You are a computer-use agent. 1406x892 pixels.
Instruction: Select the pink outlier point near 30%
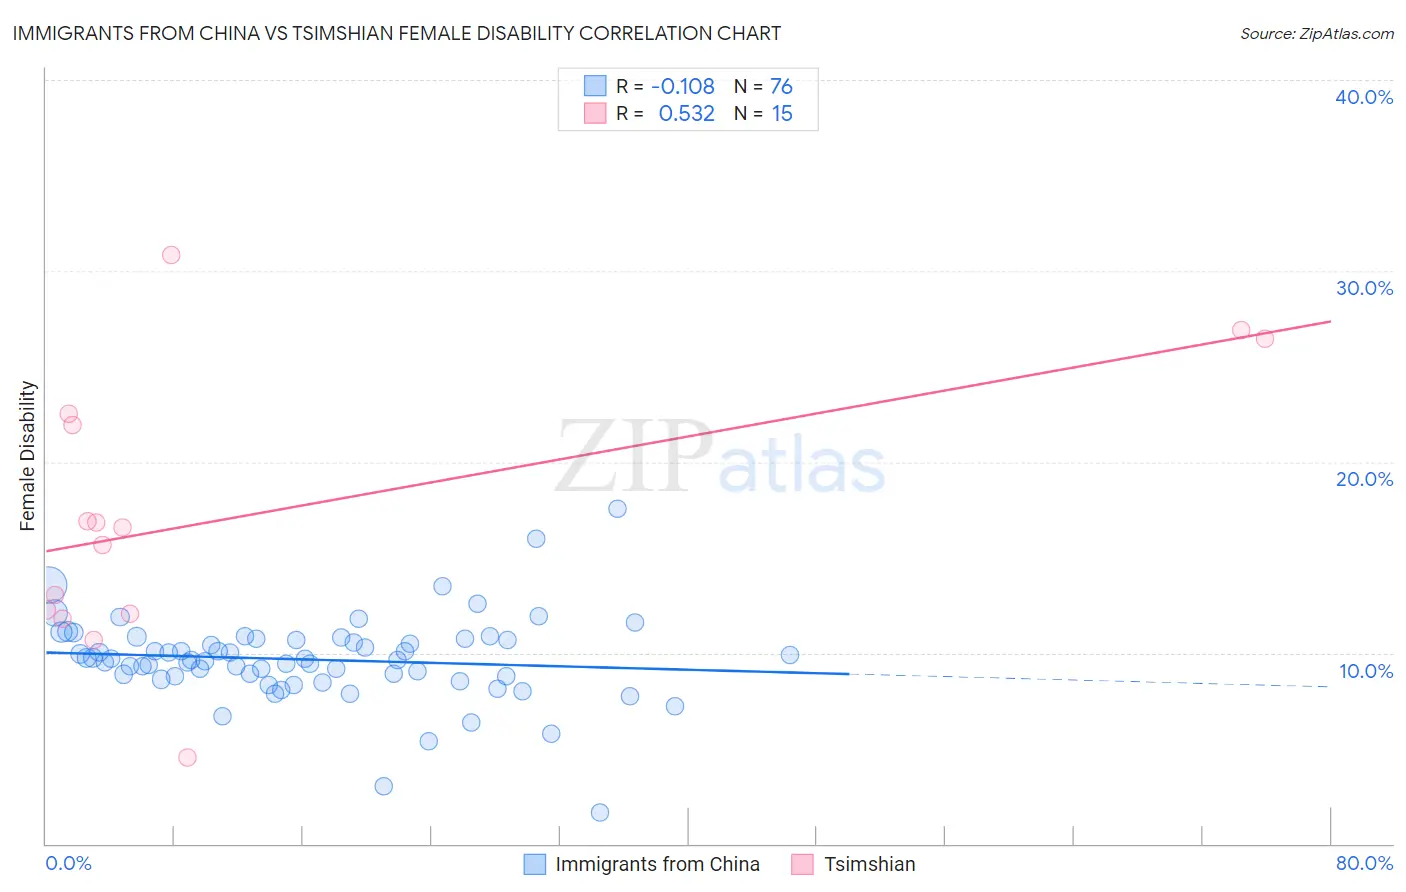click(x=171, y=255)
